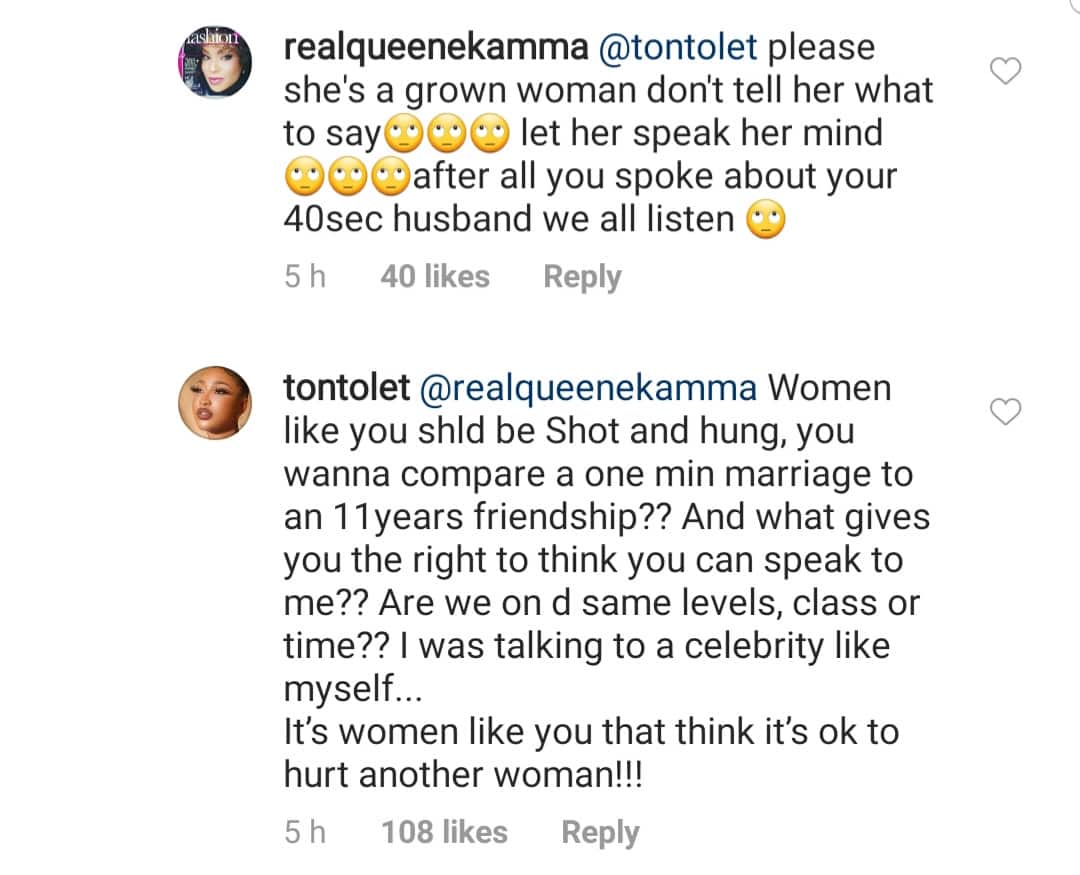
Task: Reply to tontolet's comment
Action: (x=600, y=832)
